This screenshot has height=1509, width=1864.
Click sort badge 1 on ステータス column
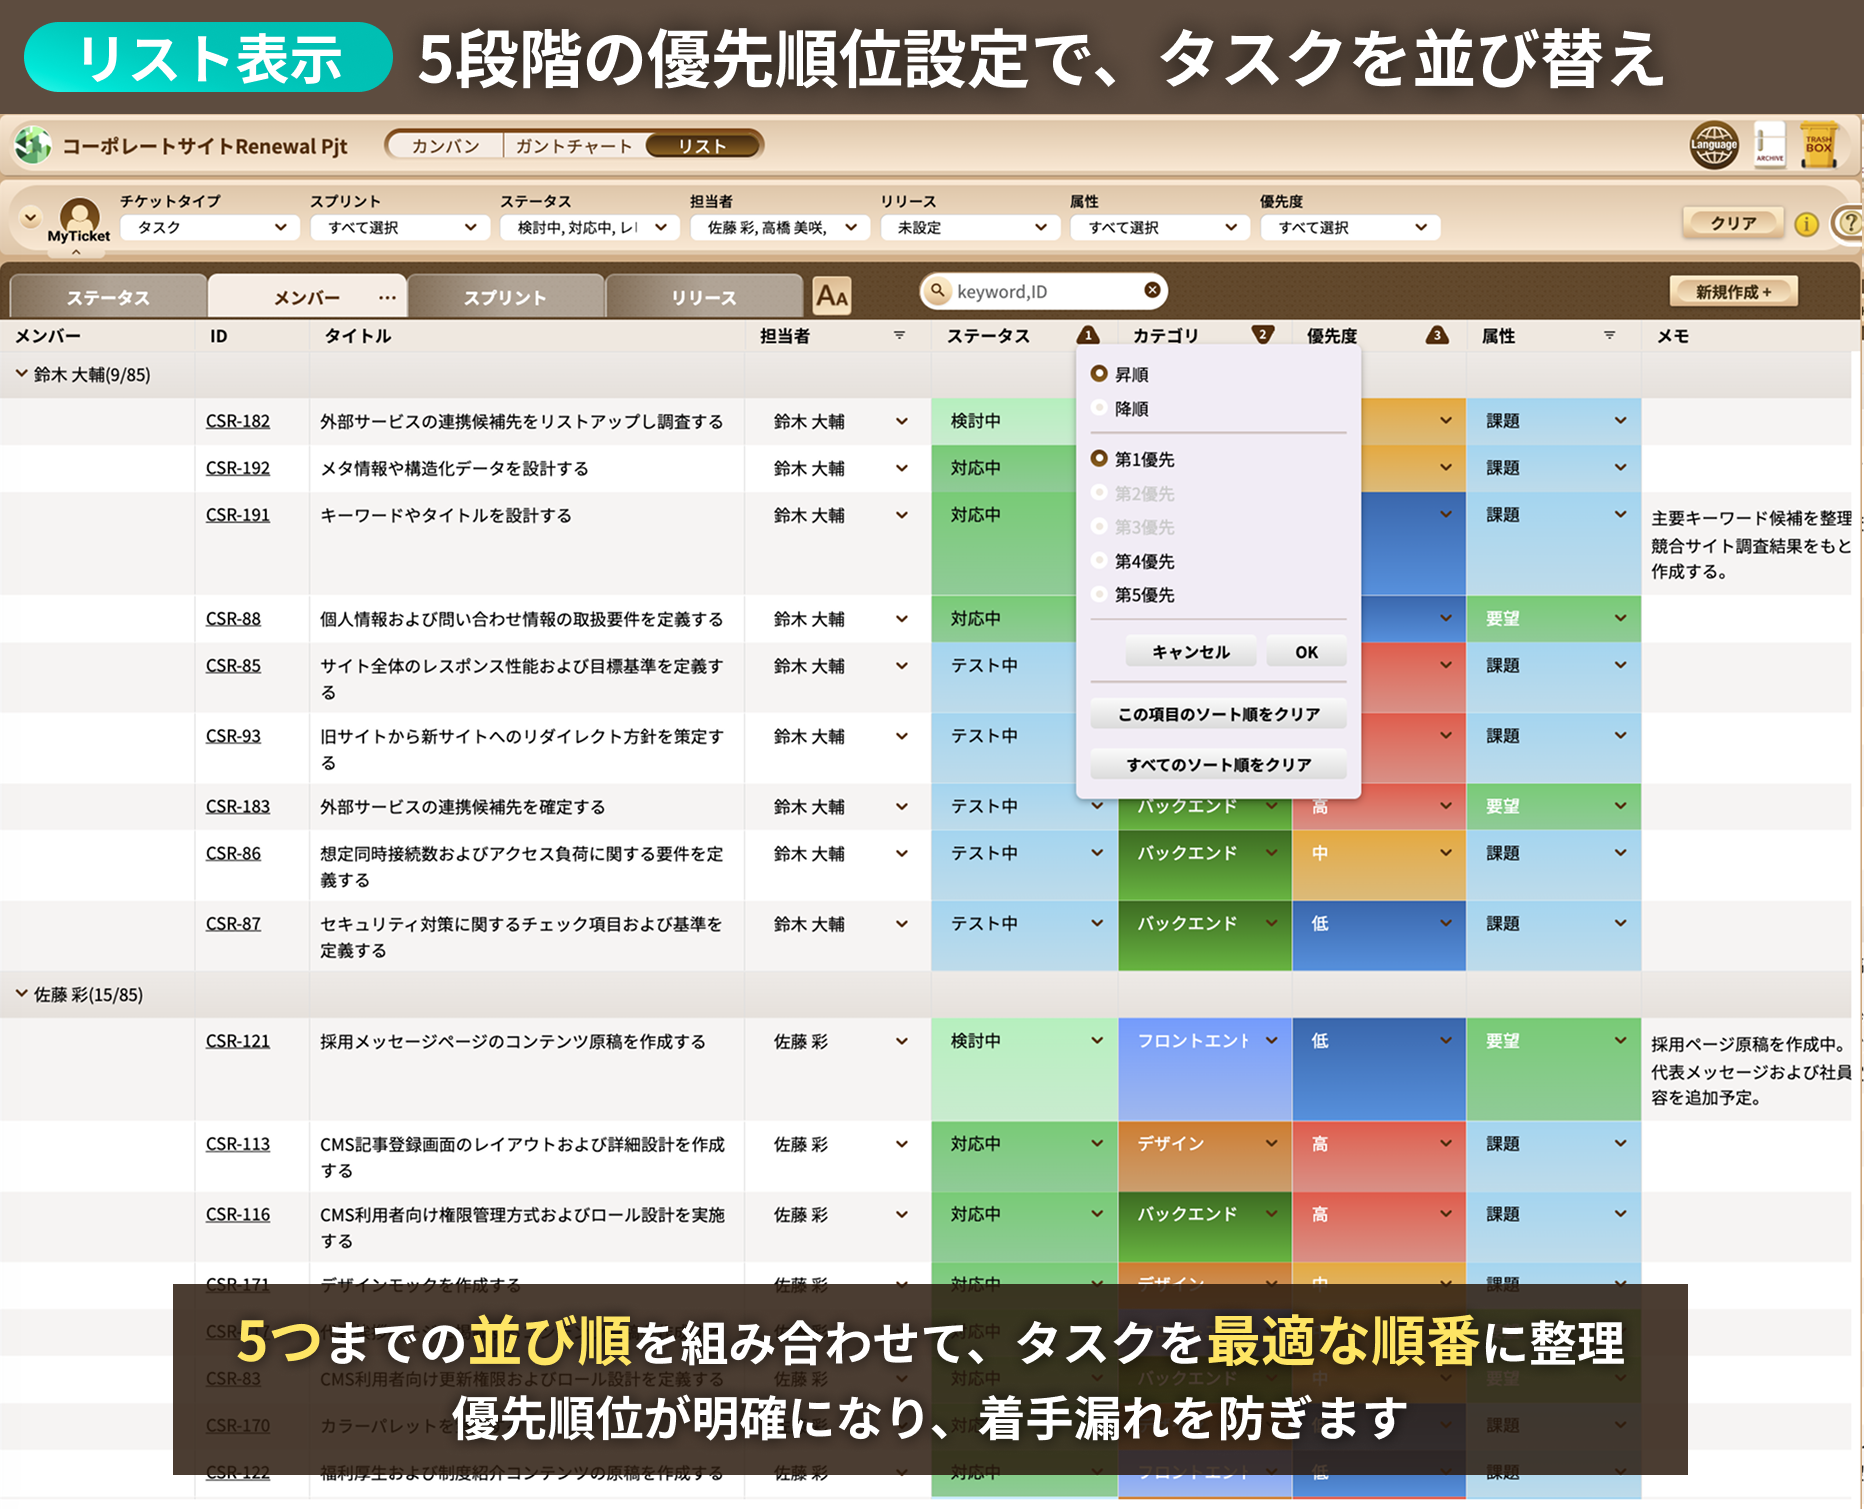tap(1088, 335)
